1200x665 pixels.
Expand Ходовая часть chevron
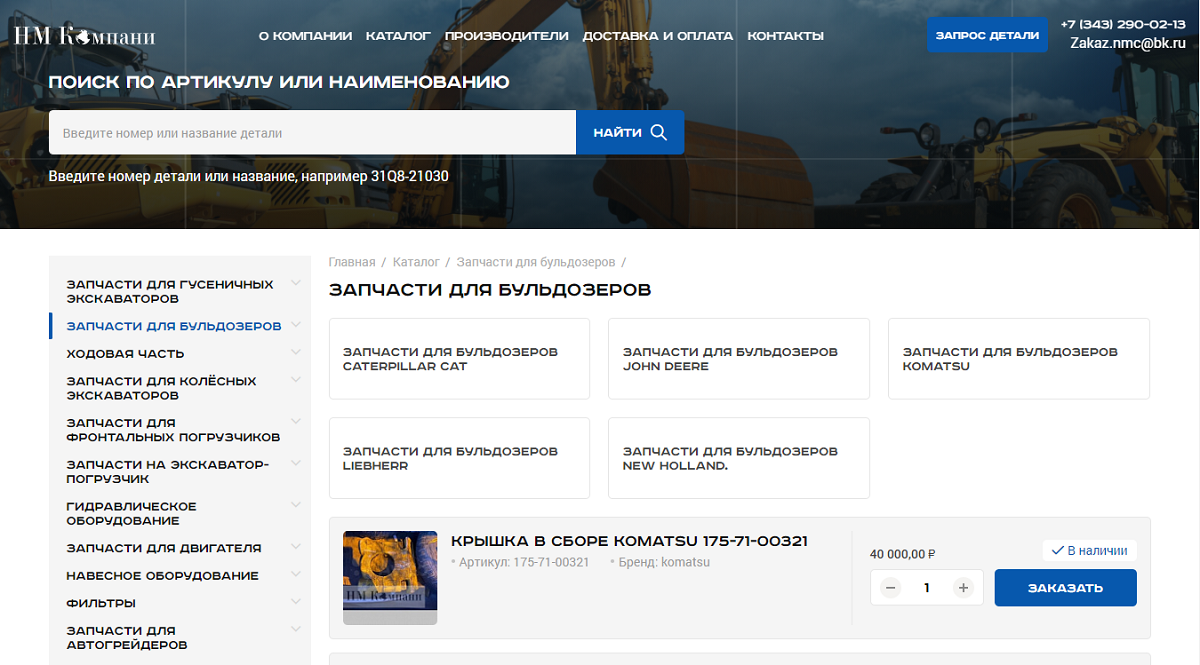(296, 352)
